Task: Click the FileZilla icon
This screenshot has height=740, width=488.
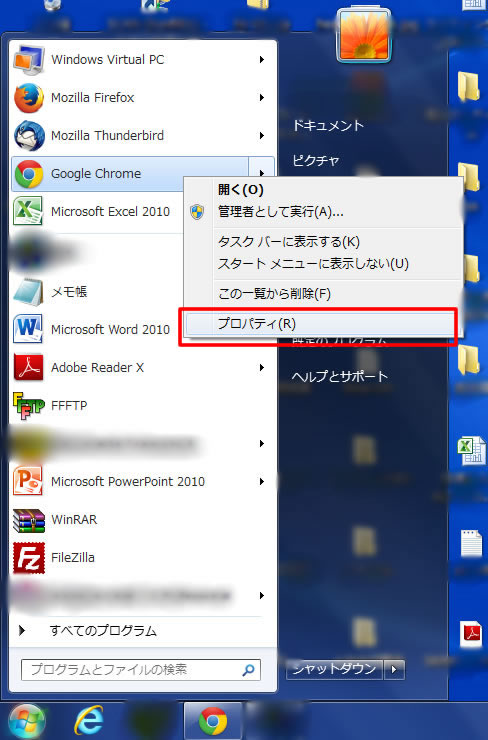Action: (29, 557)
